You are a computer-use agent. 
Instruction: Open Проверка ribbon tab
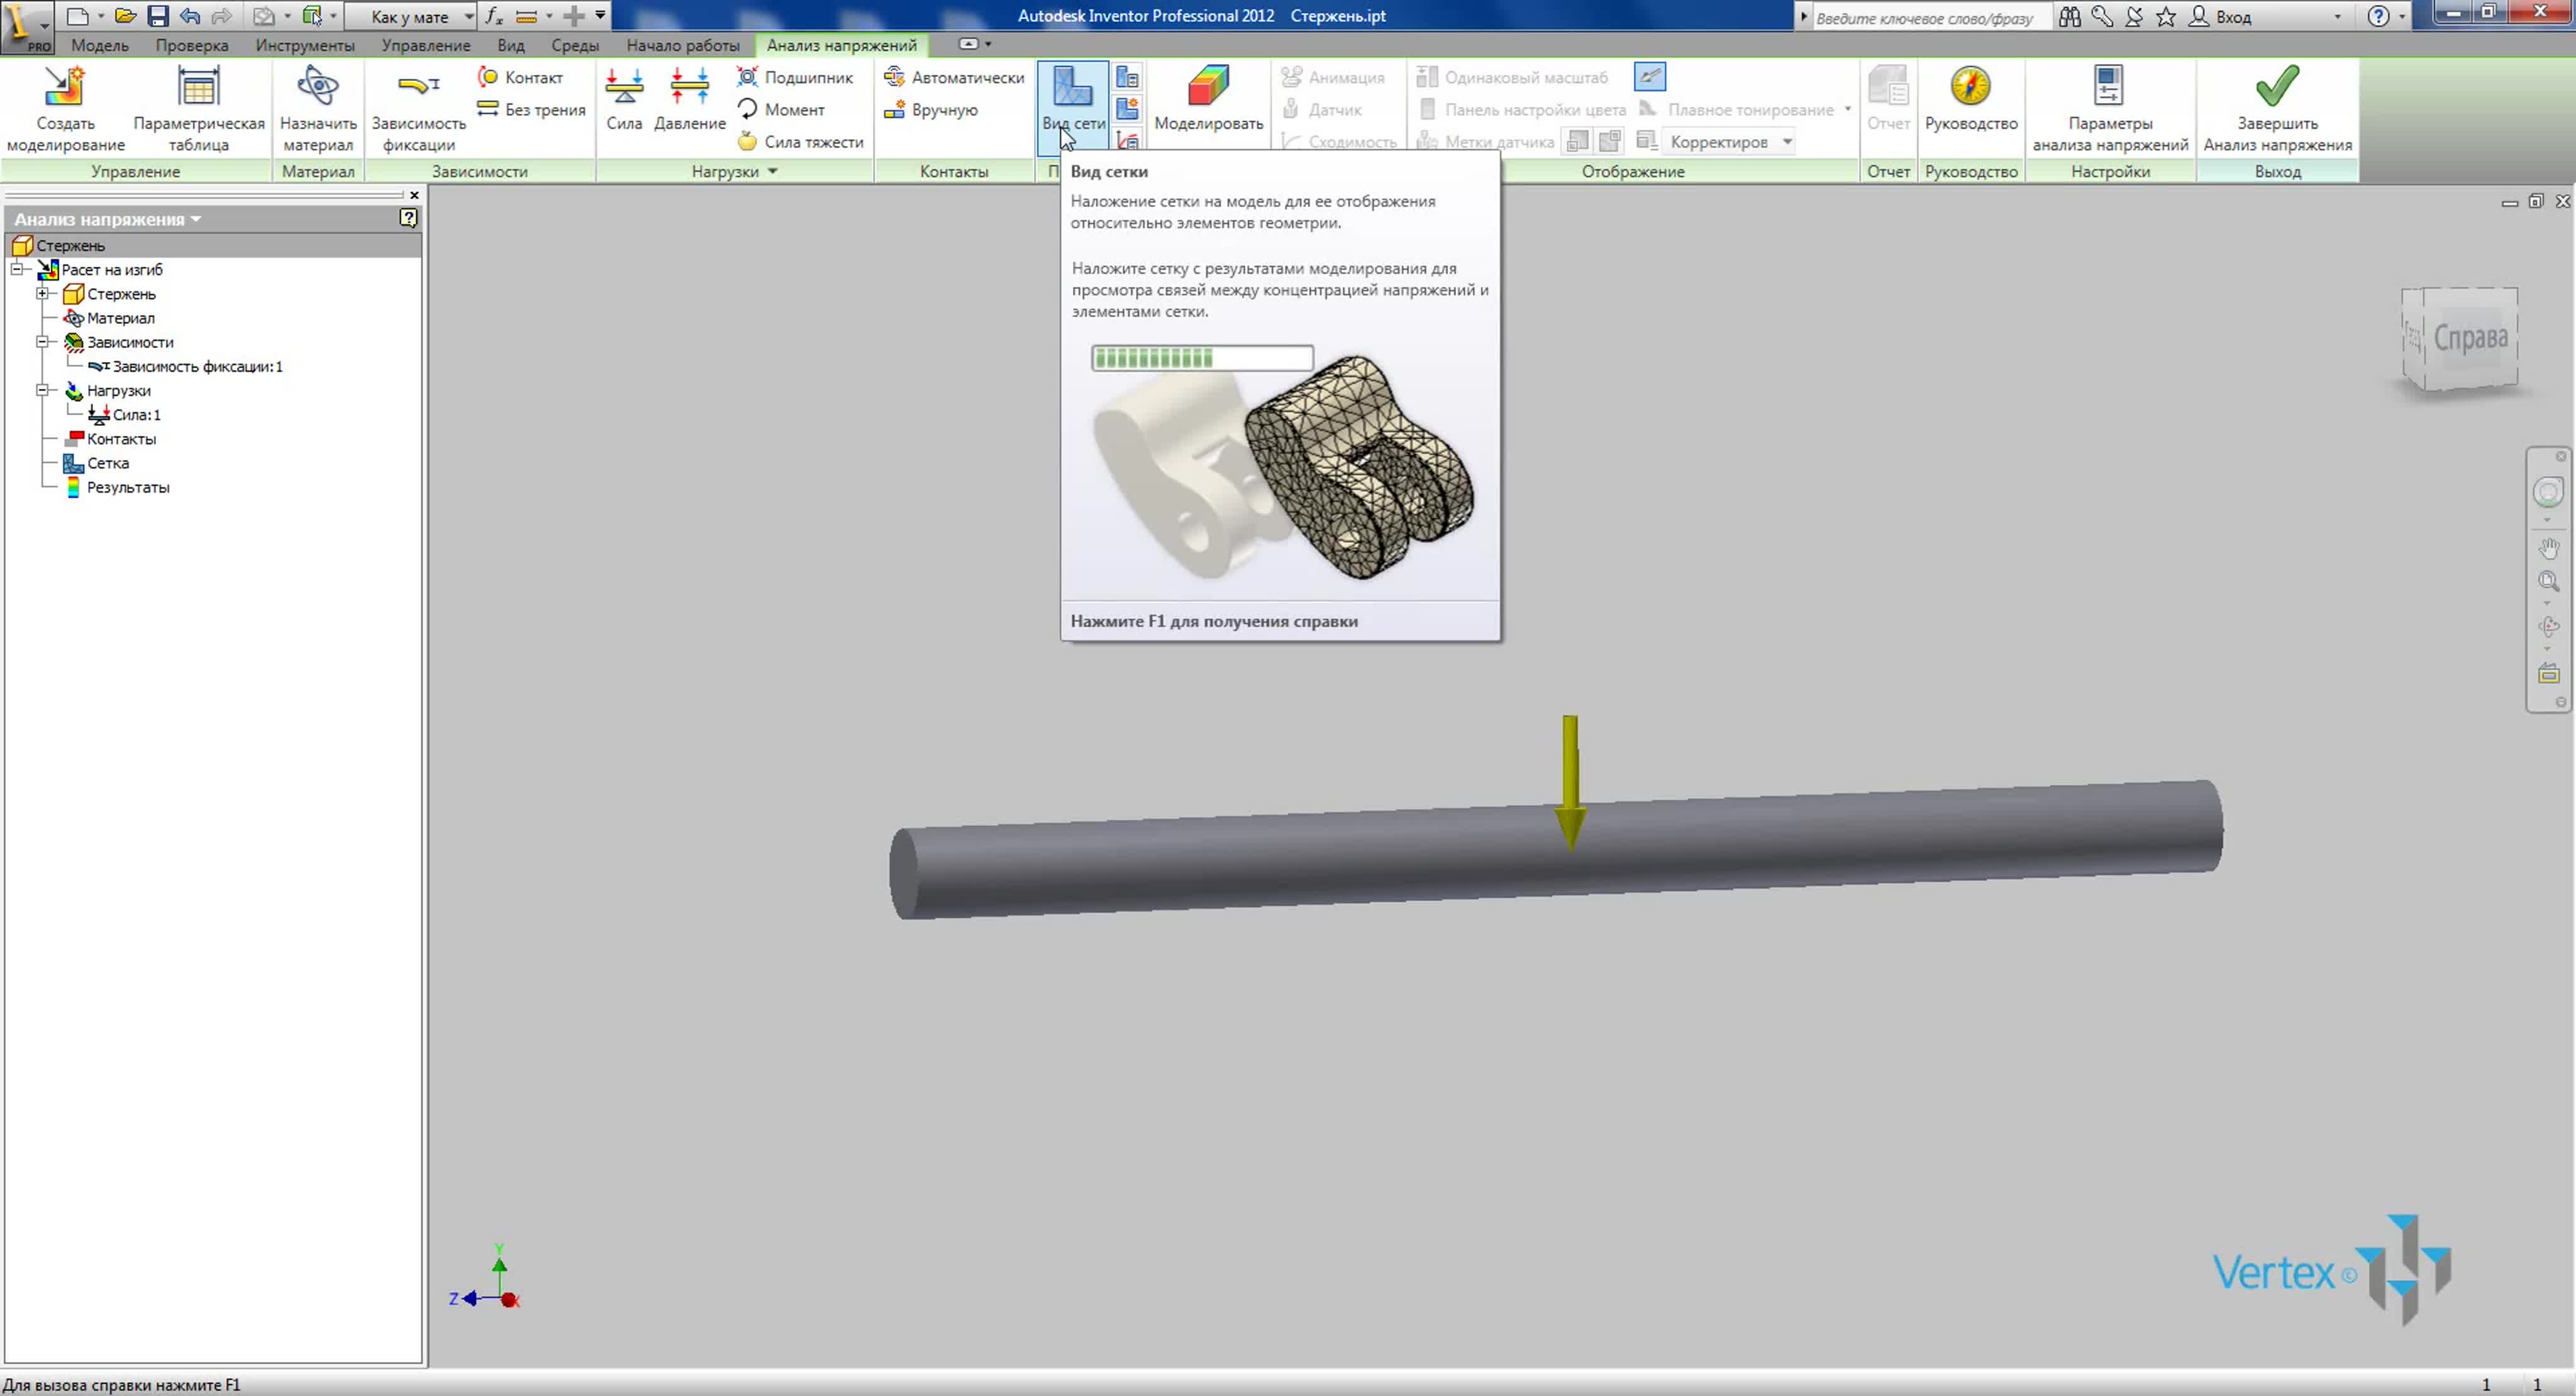click(191, 45)
